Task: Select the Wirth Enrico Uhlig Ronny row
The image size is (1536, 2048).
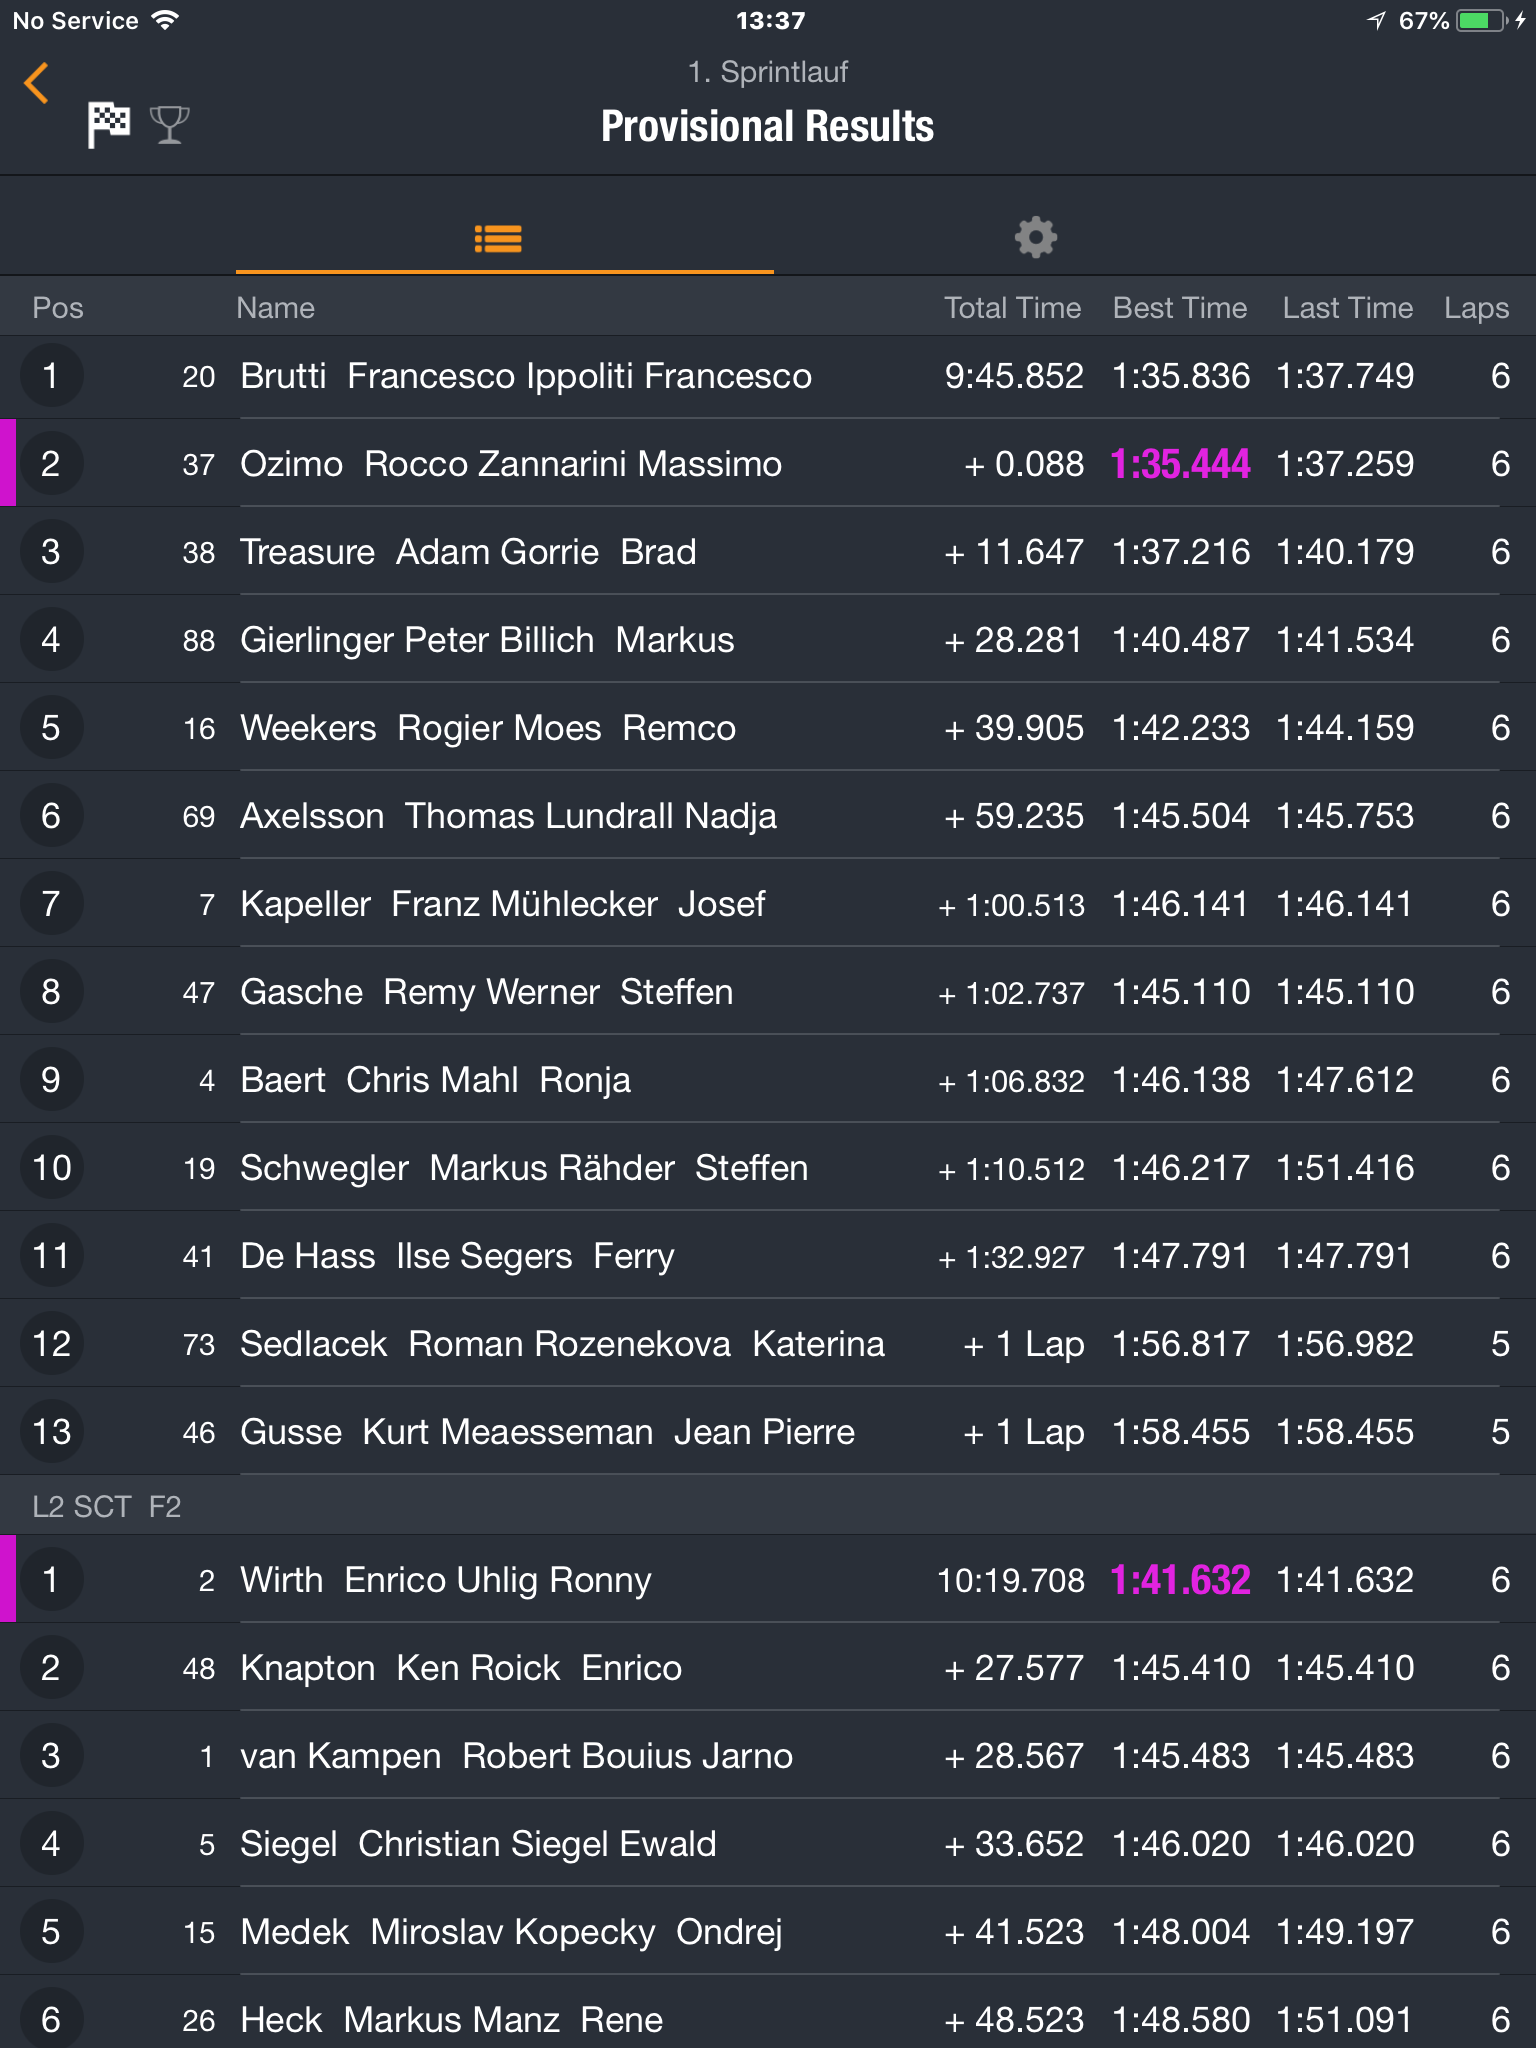Action: pyautogui.click(x=768, y=1580)
